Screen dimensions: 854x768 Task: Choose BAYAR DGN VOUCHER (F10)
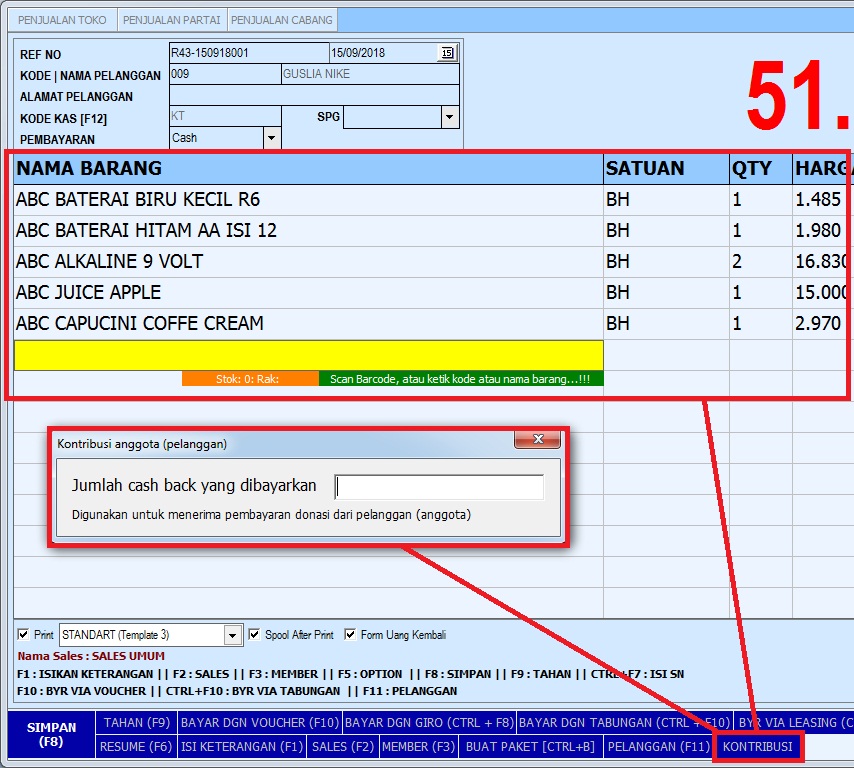(x=260, y=722)
